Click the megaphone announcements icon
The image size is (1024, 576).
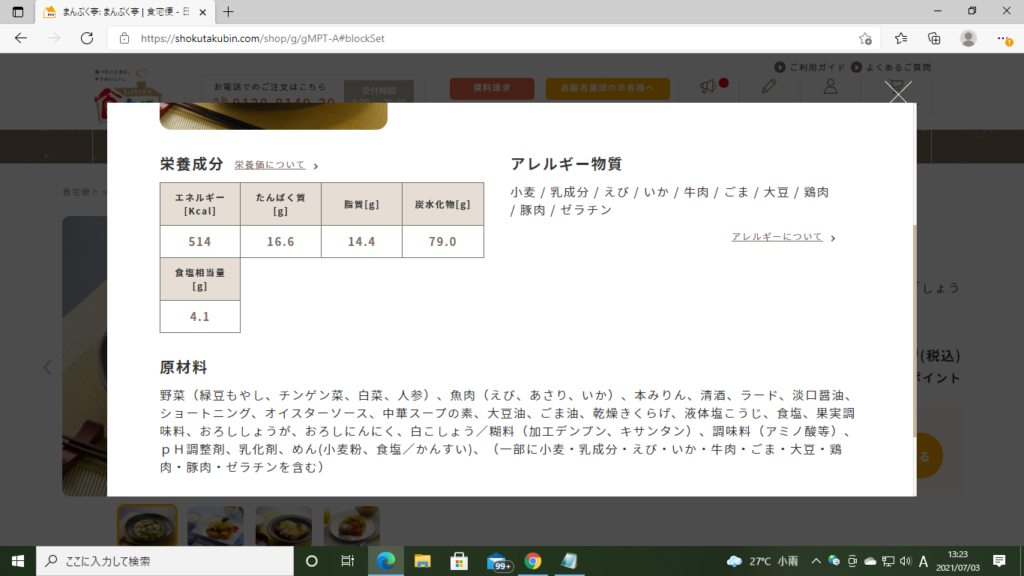[709, 86]
